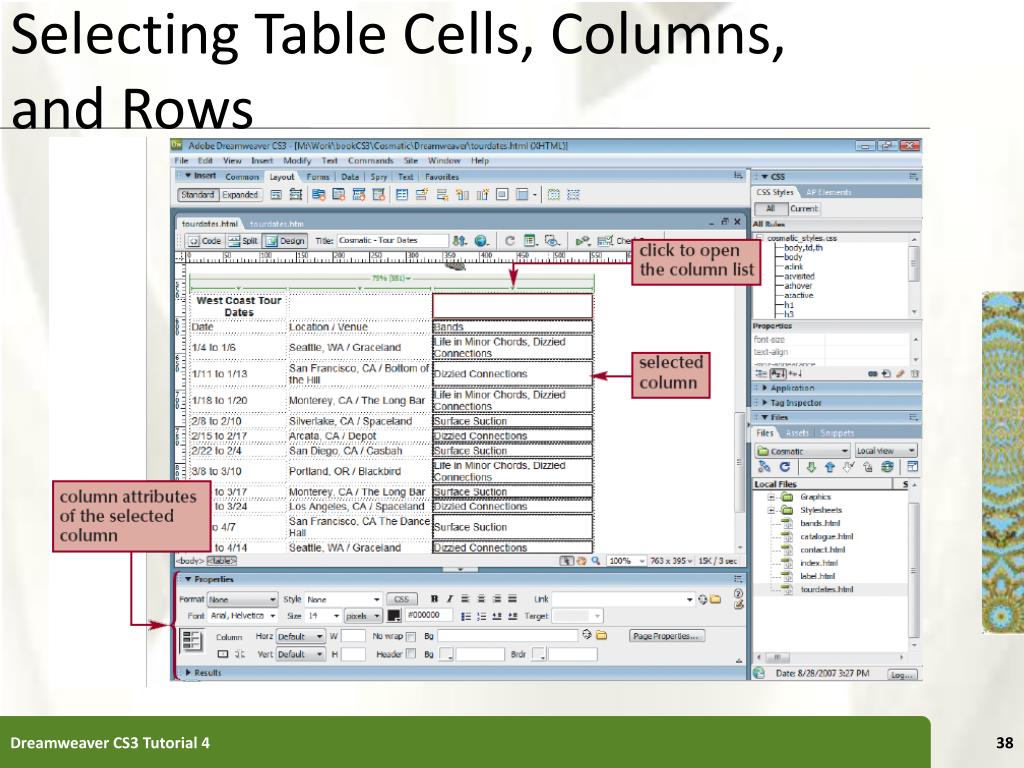Open the Style dropdown
The width and height of the screenshot is (1024, 768).
(x=343, y=600)
